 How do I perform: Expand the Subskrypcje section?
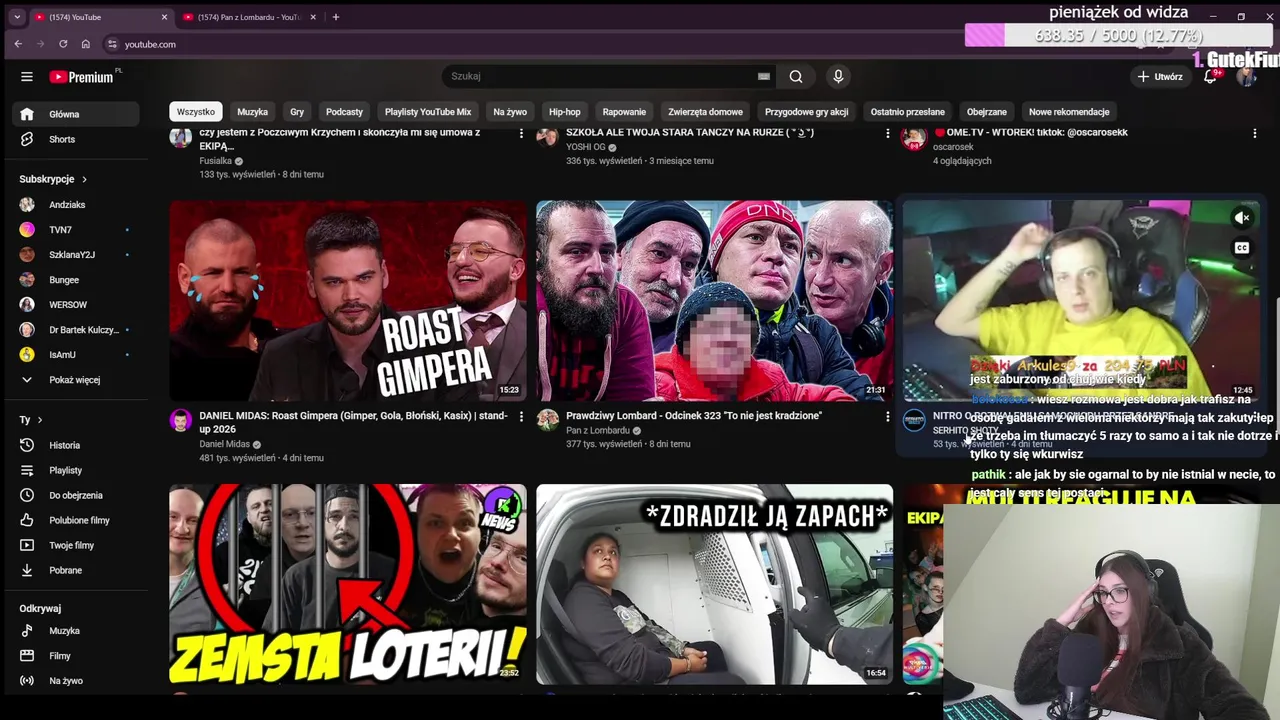[x=53, y=179]
